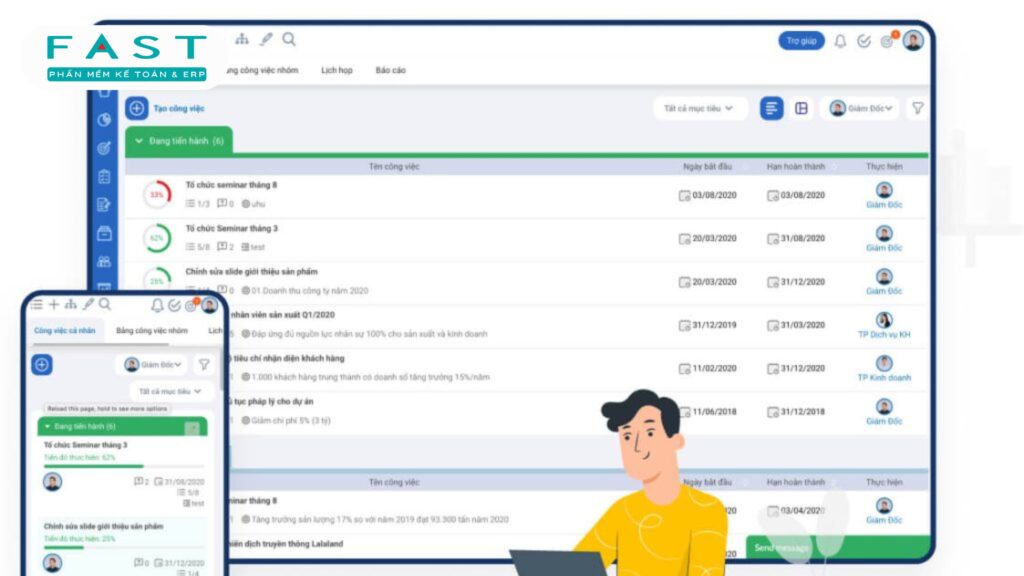
Task: Tap the plus icon in mobile top bar
Action: click(x=54, y=304)
